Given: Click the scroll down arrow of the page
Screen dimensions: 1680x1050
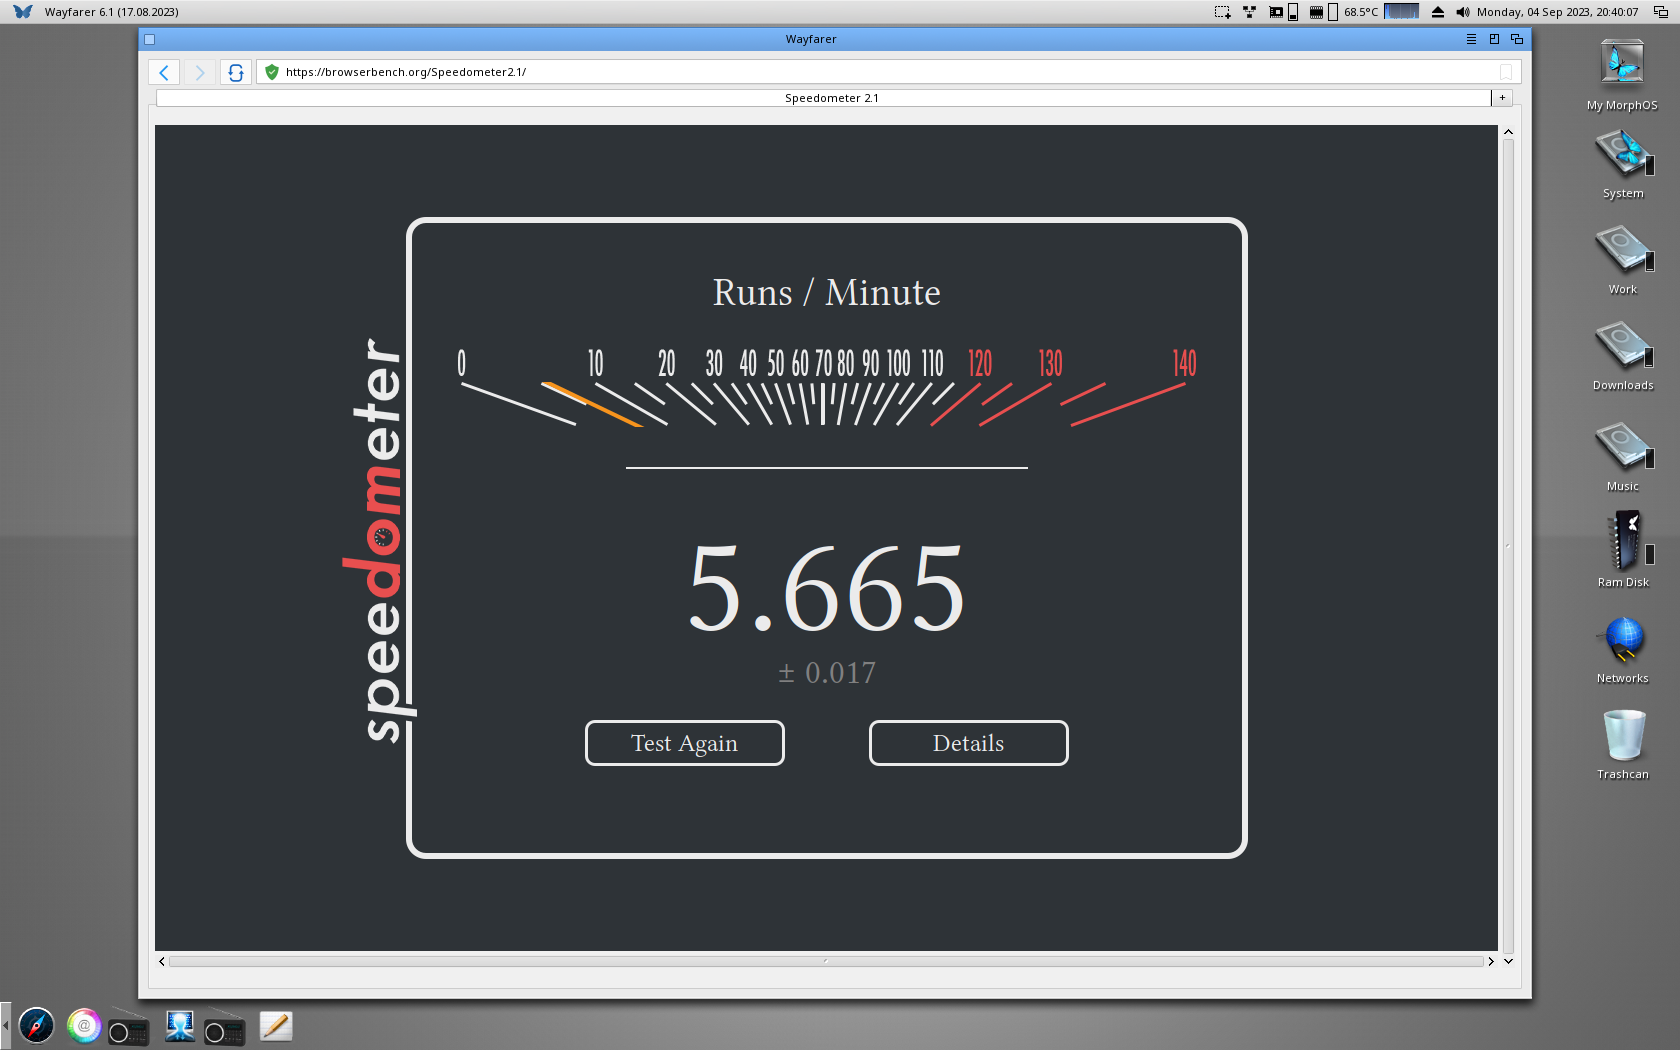Looking at the screenshot, I should 1508,961.
